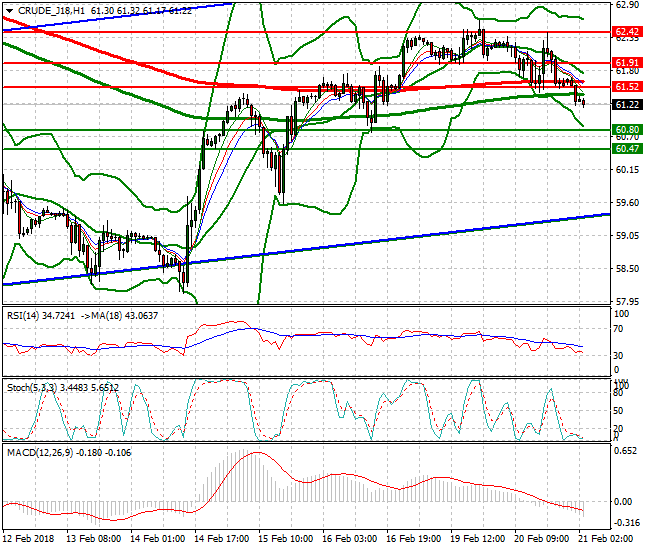Click the 60.15 price scale value
Viewport: 650px width, 550px height.
coord(627,170)
